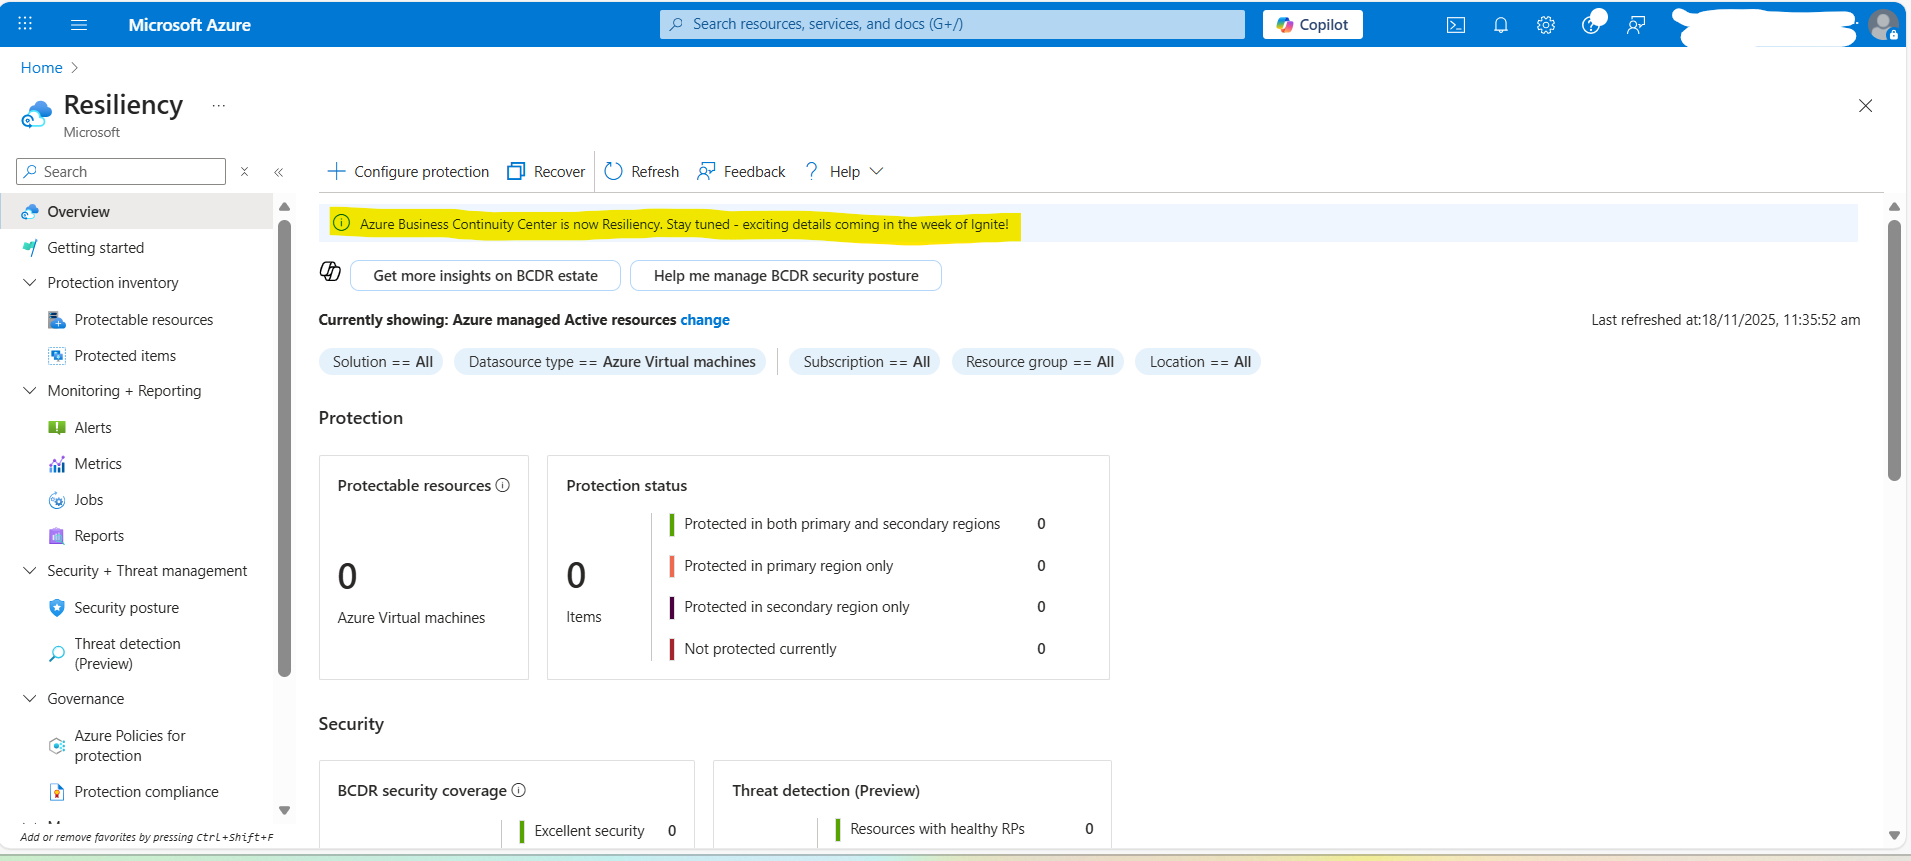
Task: Click Get more insights on BCDR estate
Action: [x=485, y=276]
